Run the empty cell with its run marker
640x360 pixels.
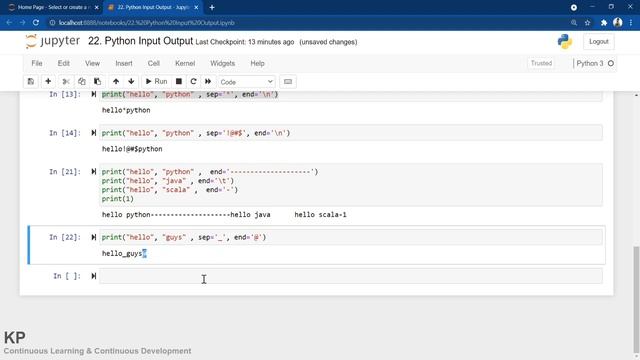tap(93, 276)
